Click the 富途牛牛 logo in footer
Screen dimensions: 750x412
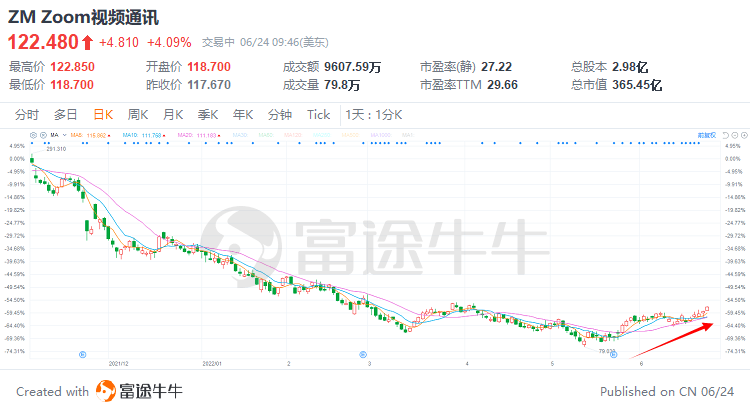click(x=139, y=391)
